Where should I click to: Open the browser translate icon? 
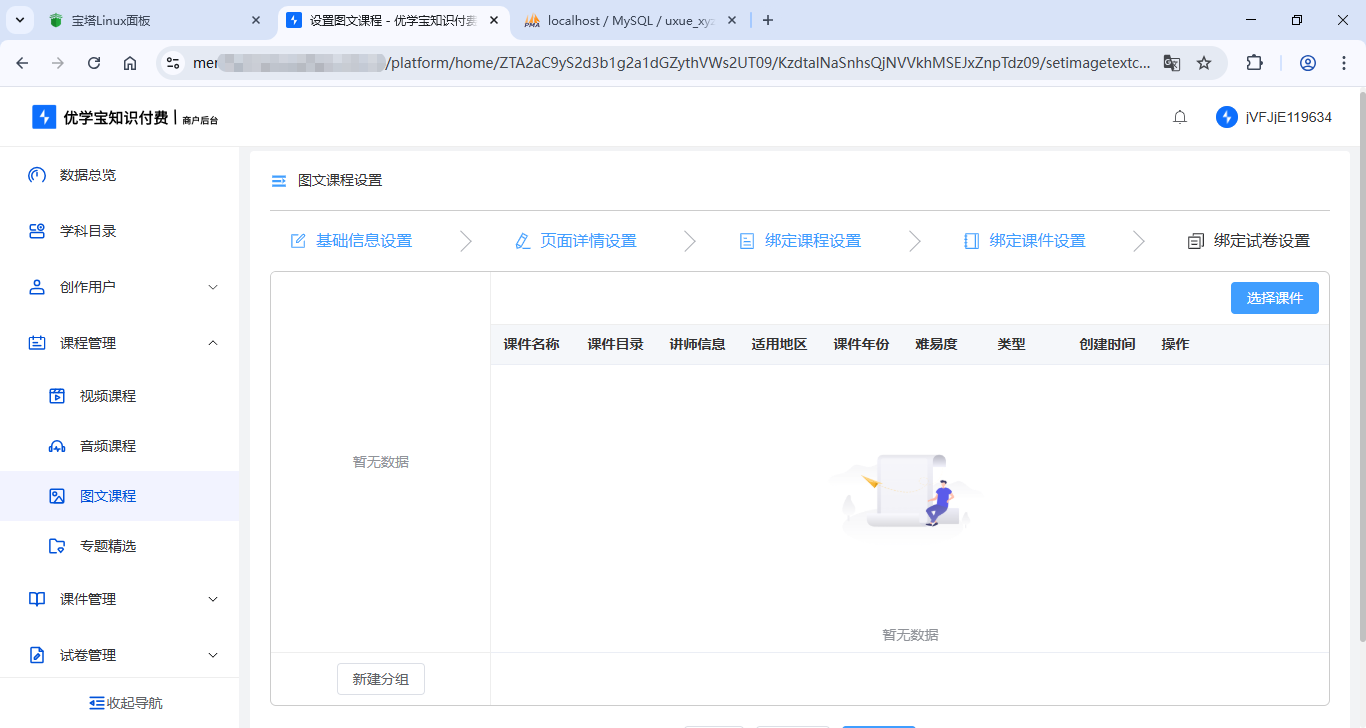click(x=1171, y=62)
